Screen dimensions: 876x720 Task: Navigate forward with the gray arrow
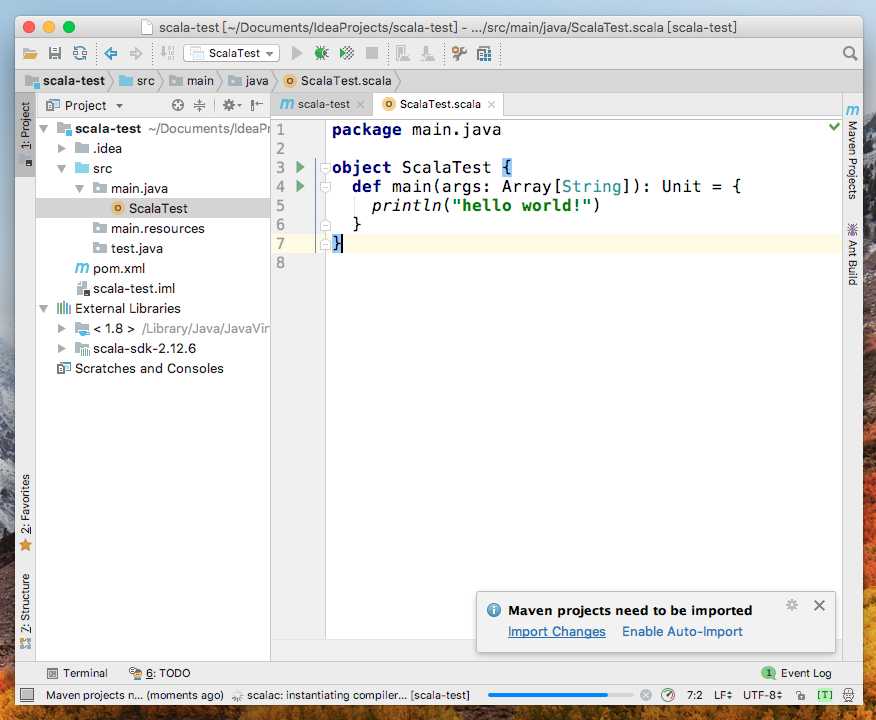point(136,54)
